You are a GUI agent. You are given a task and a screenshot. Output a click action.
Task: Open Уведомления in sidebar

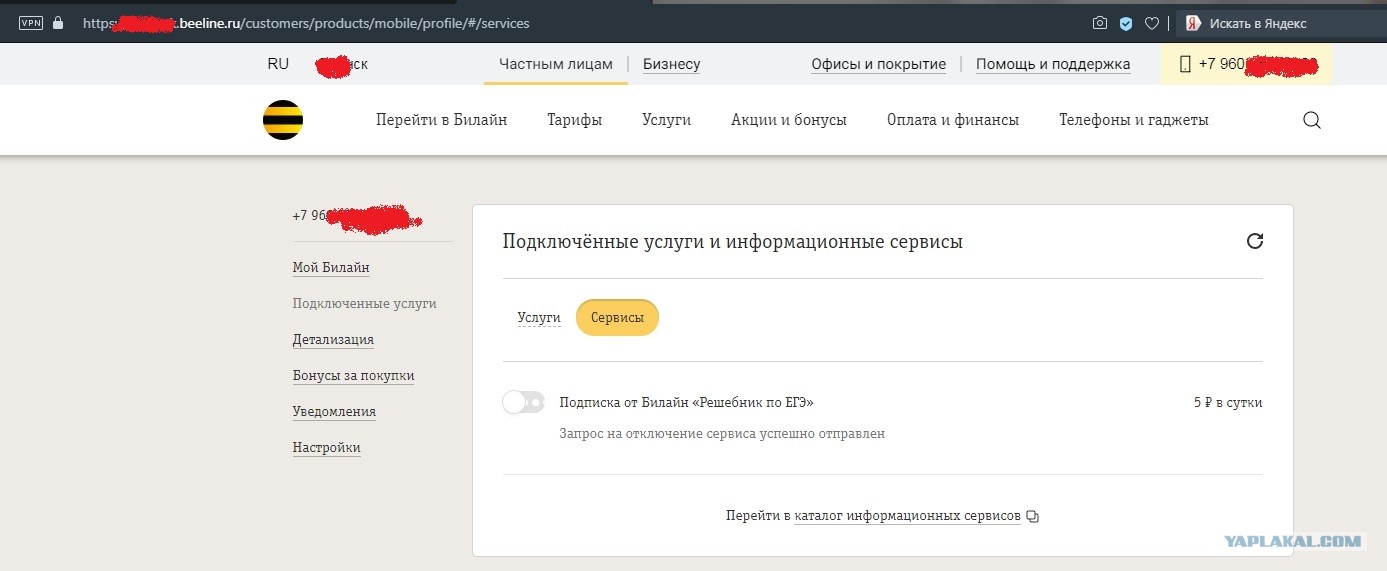coord(334,412)
